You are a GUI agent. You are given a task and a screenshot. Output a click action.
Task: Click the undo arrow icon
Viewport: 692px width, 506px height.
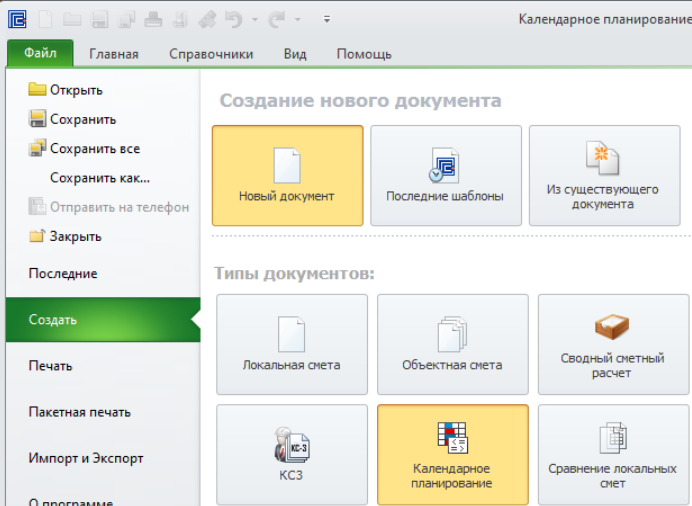point(233,19)
